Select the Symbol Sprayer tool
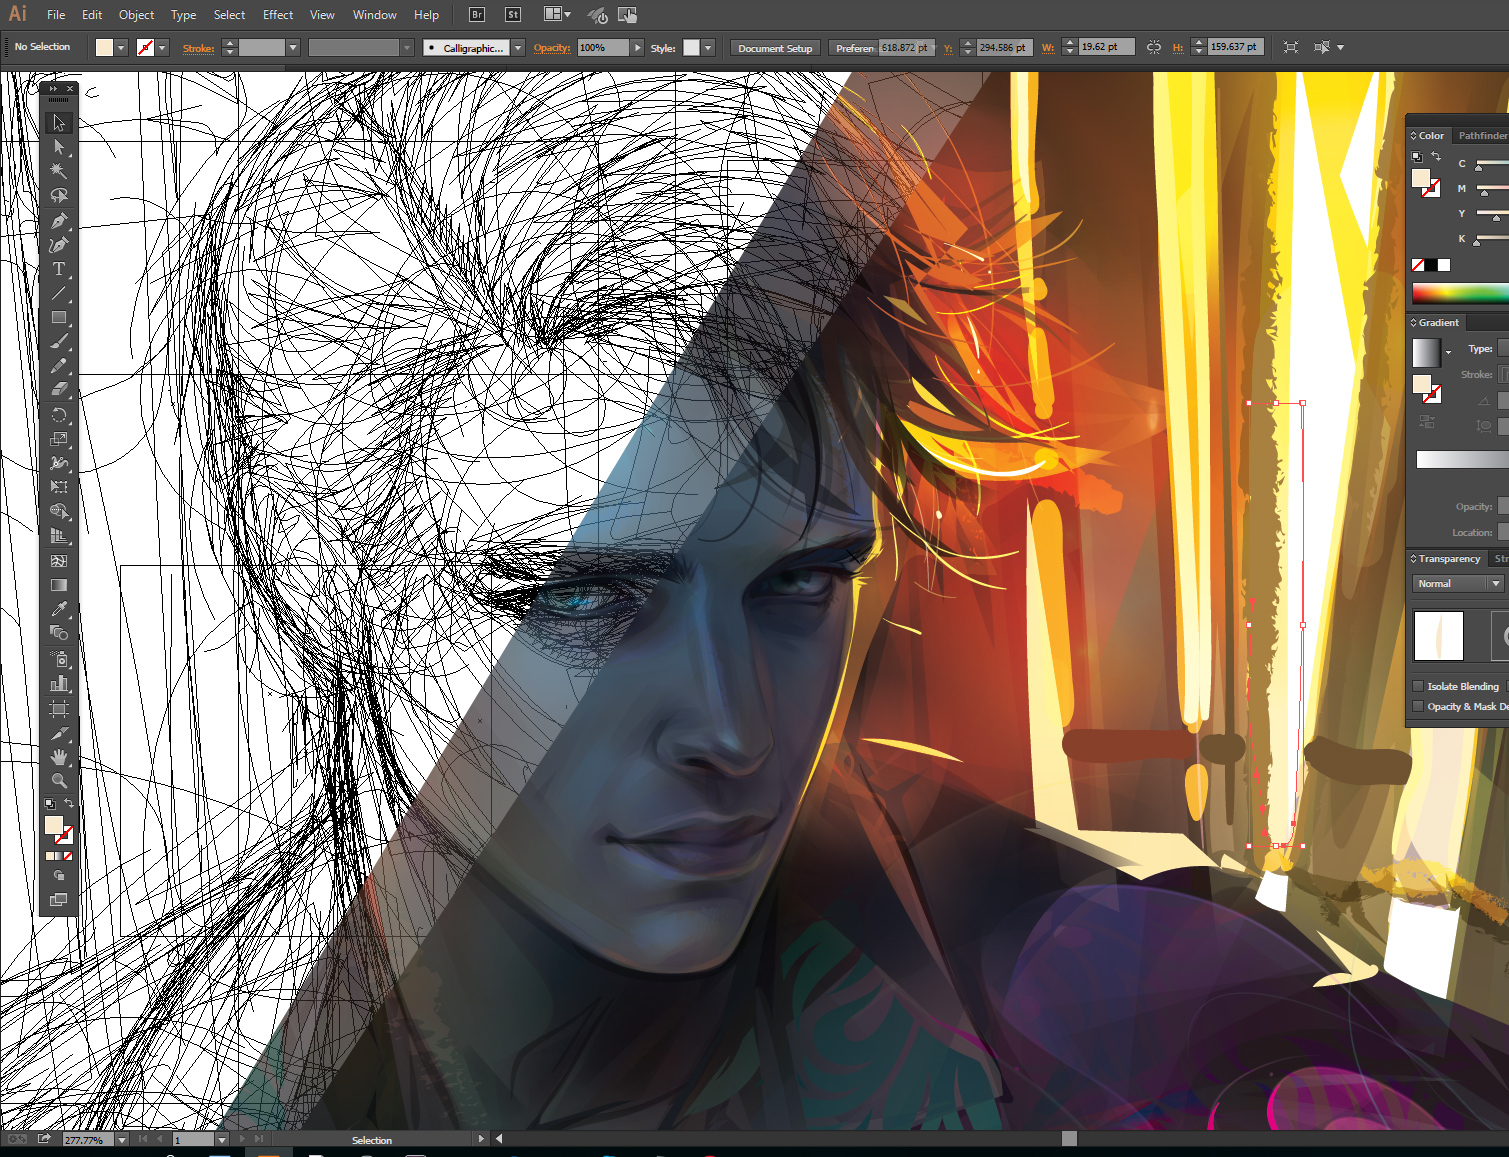The height and width of the screenshot is (1157, 1509). click(x=59, y=659)
